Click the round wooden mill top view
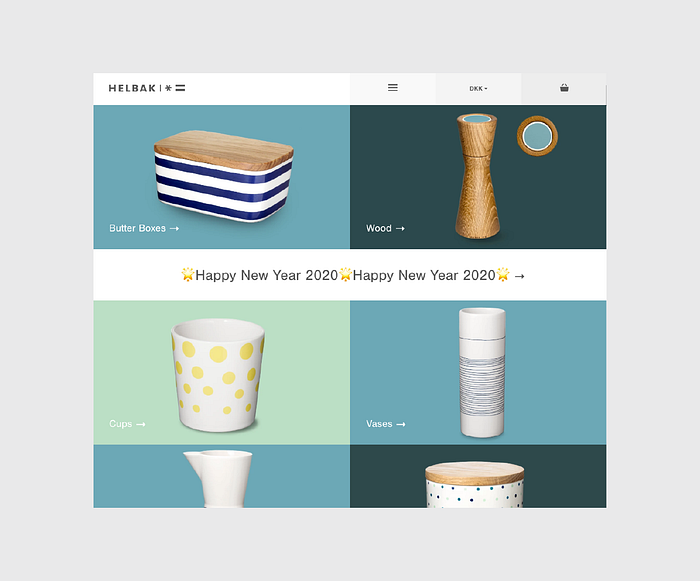Screen dimensions: 700x581 click(x=538, y=136)
